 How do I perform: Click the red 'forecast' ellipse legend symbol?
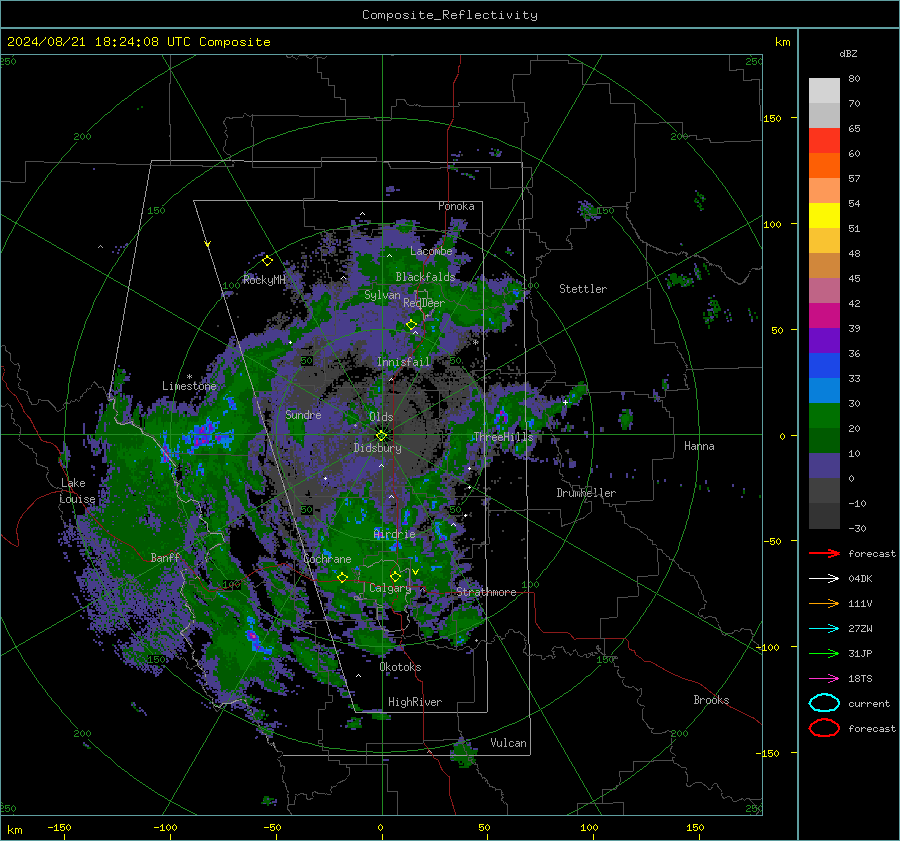(x=824, y=728)
